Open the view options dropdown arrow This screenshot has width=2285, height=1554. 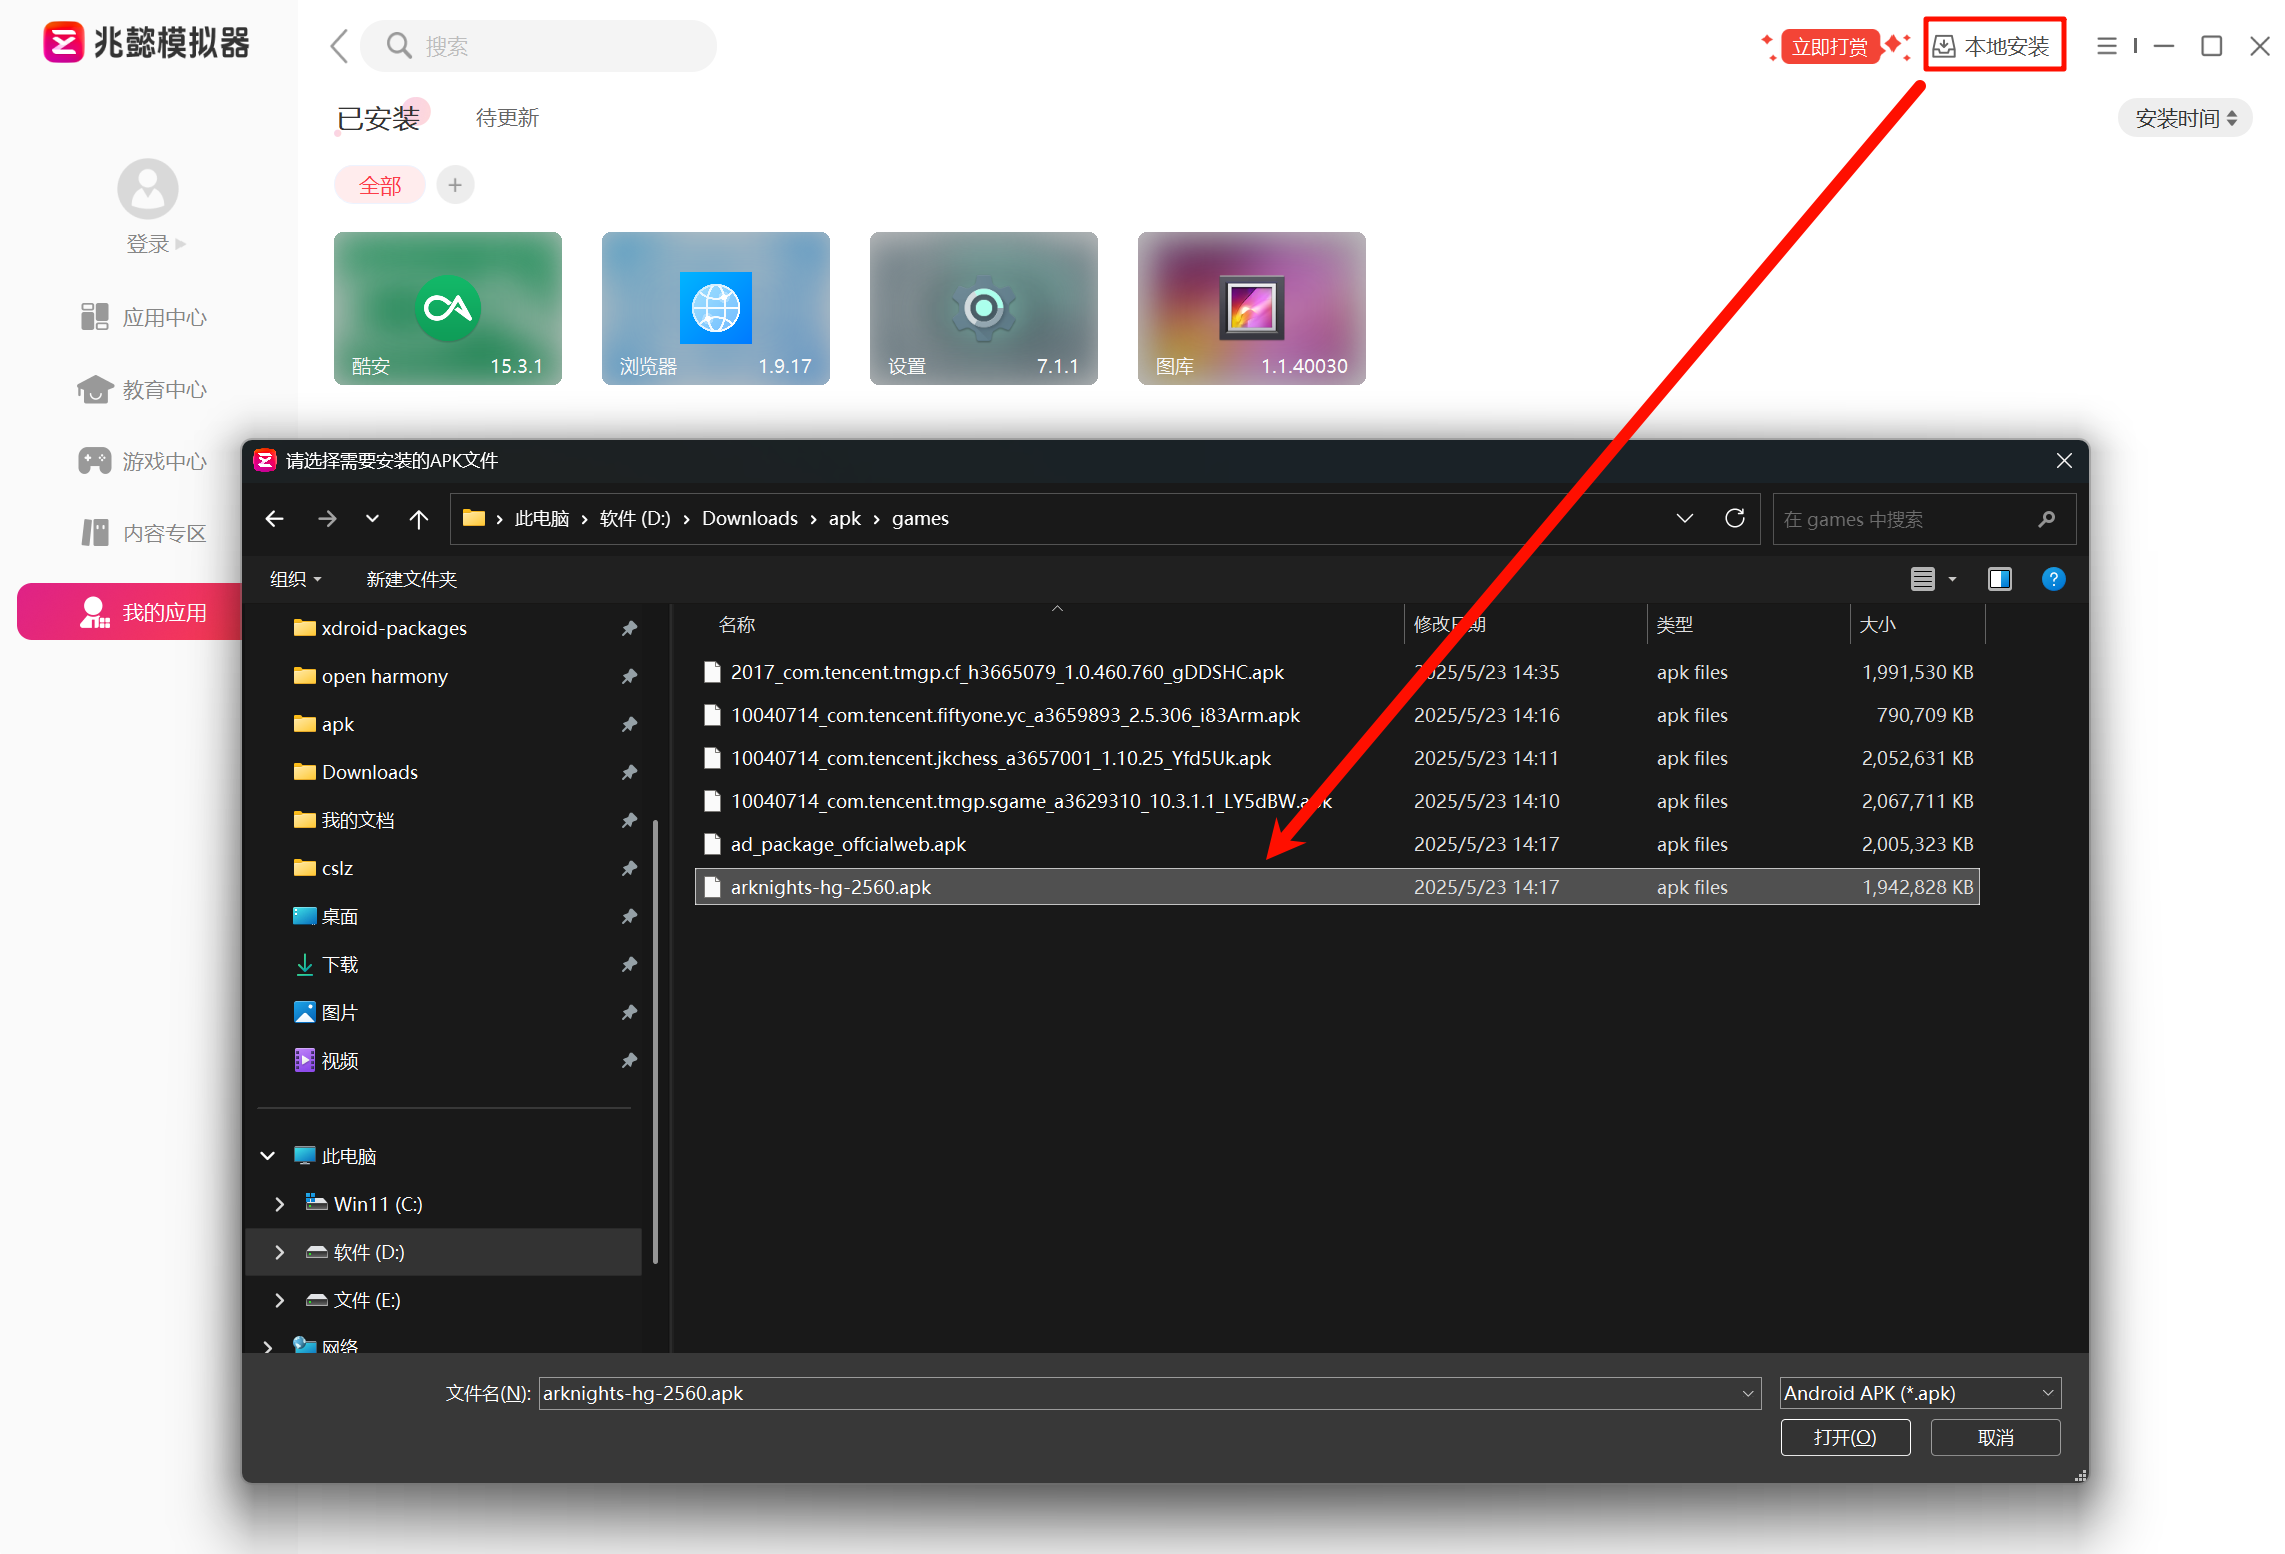(1952, 579)
